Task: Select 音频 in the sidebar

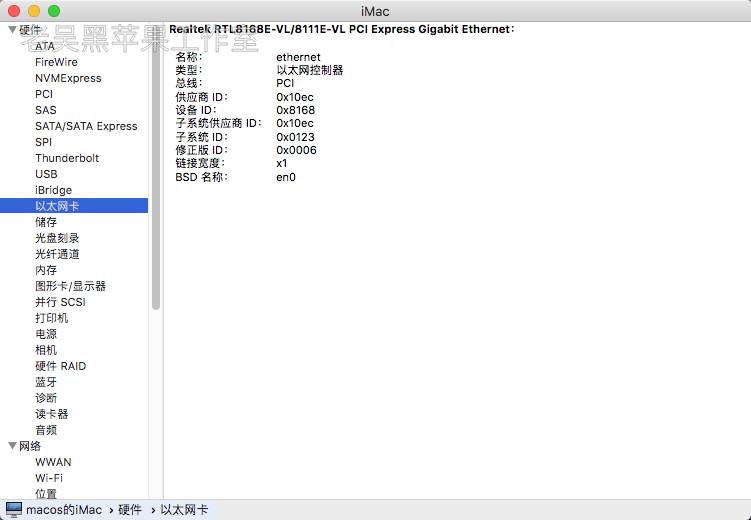Action: (46, 430)
